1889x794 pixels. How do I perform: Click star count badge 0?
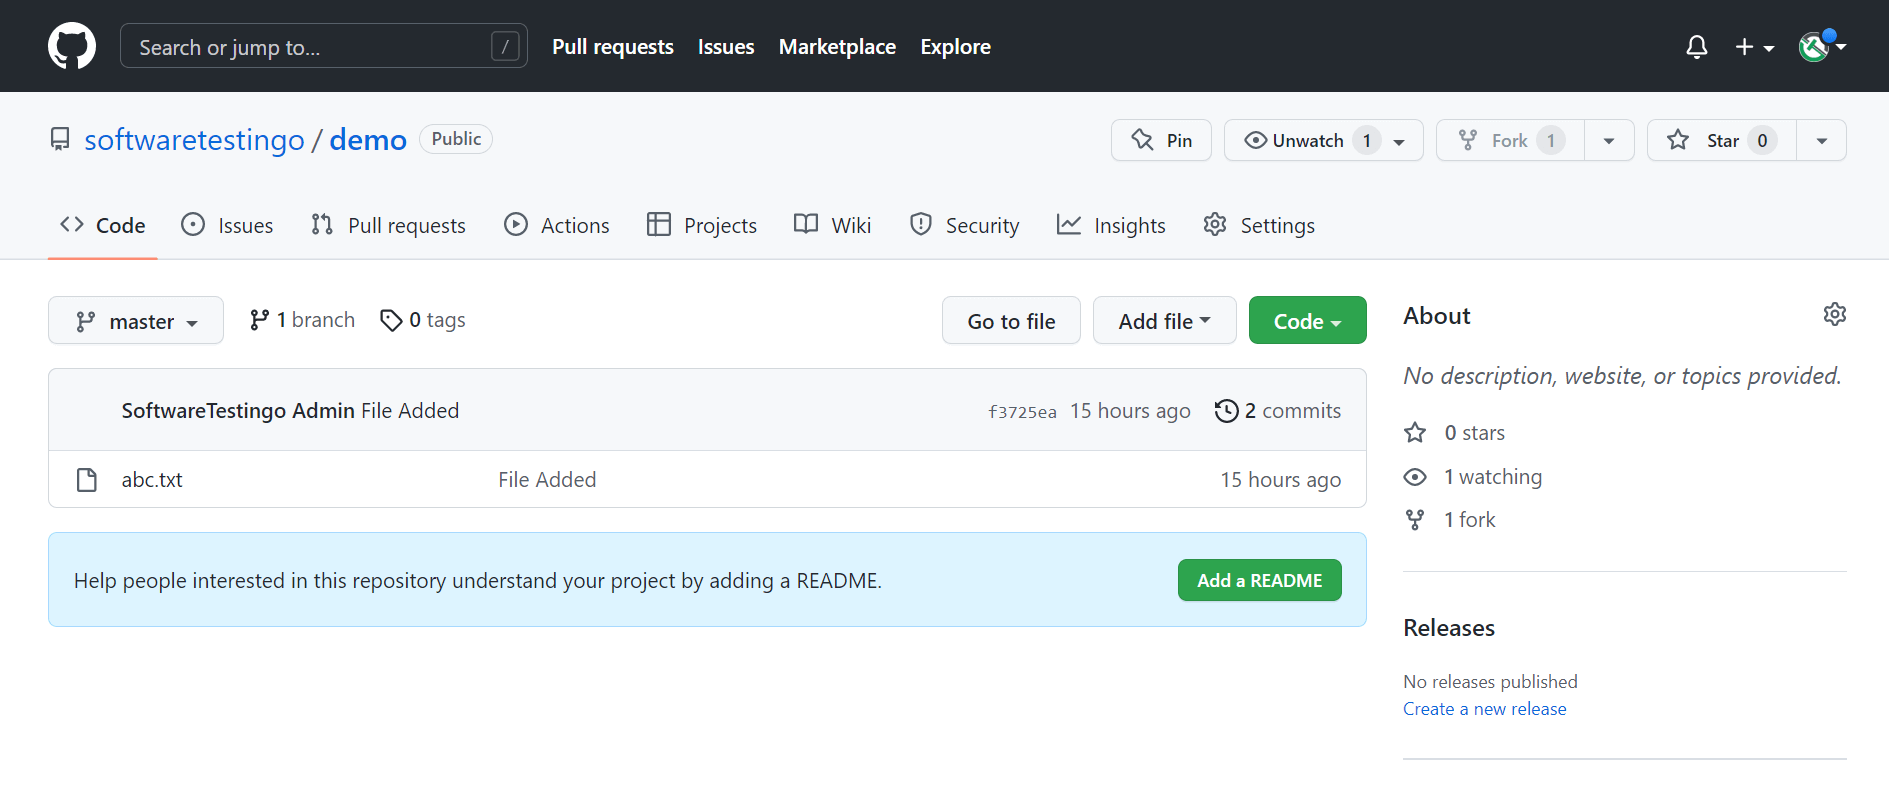pos(1762,140)
